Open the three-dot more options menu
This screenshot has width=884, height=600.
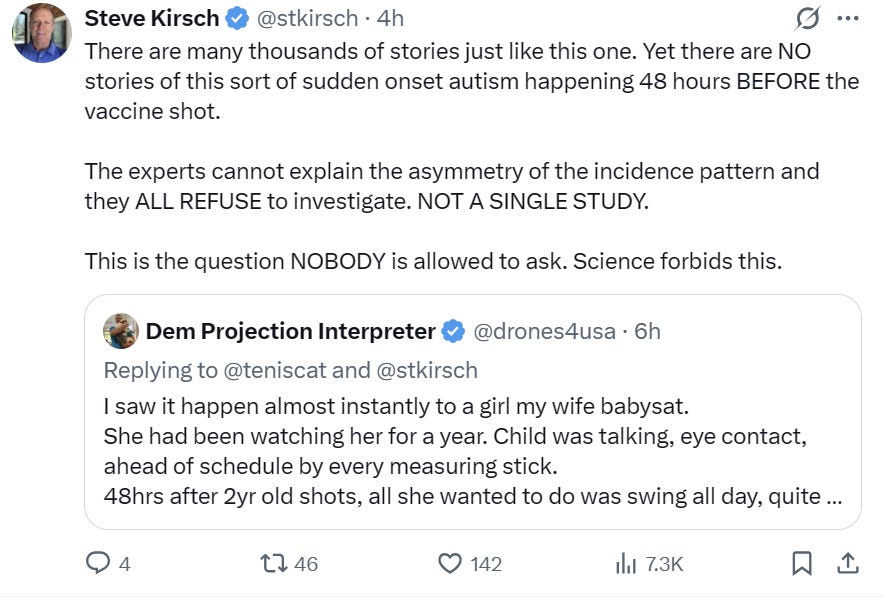[847, 19]
